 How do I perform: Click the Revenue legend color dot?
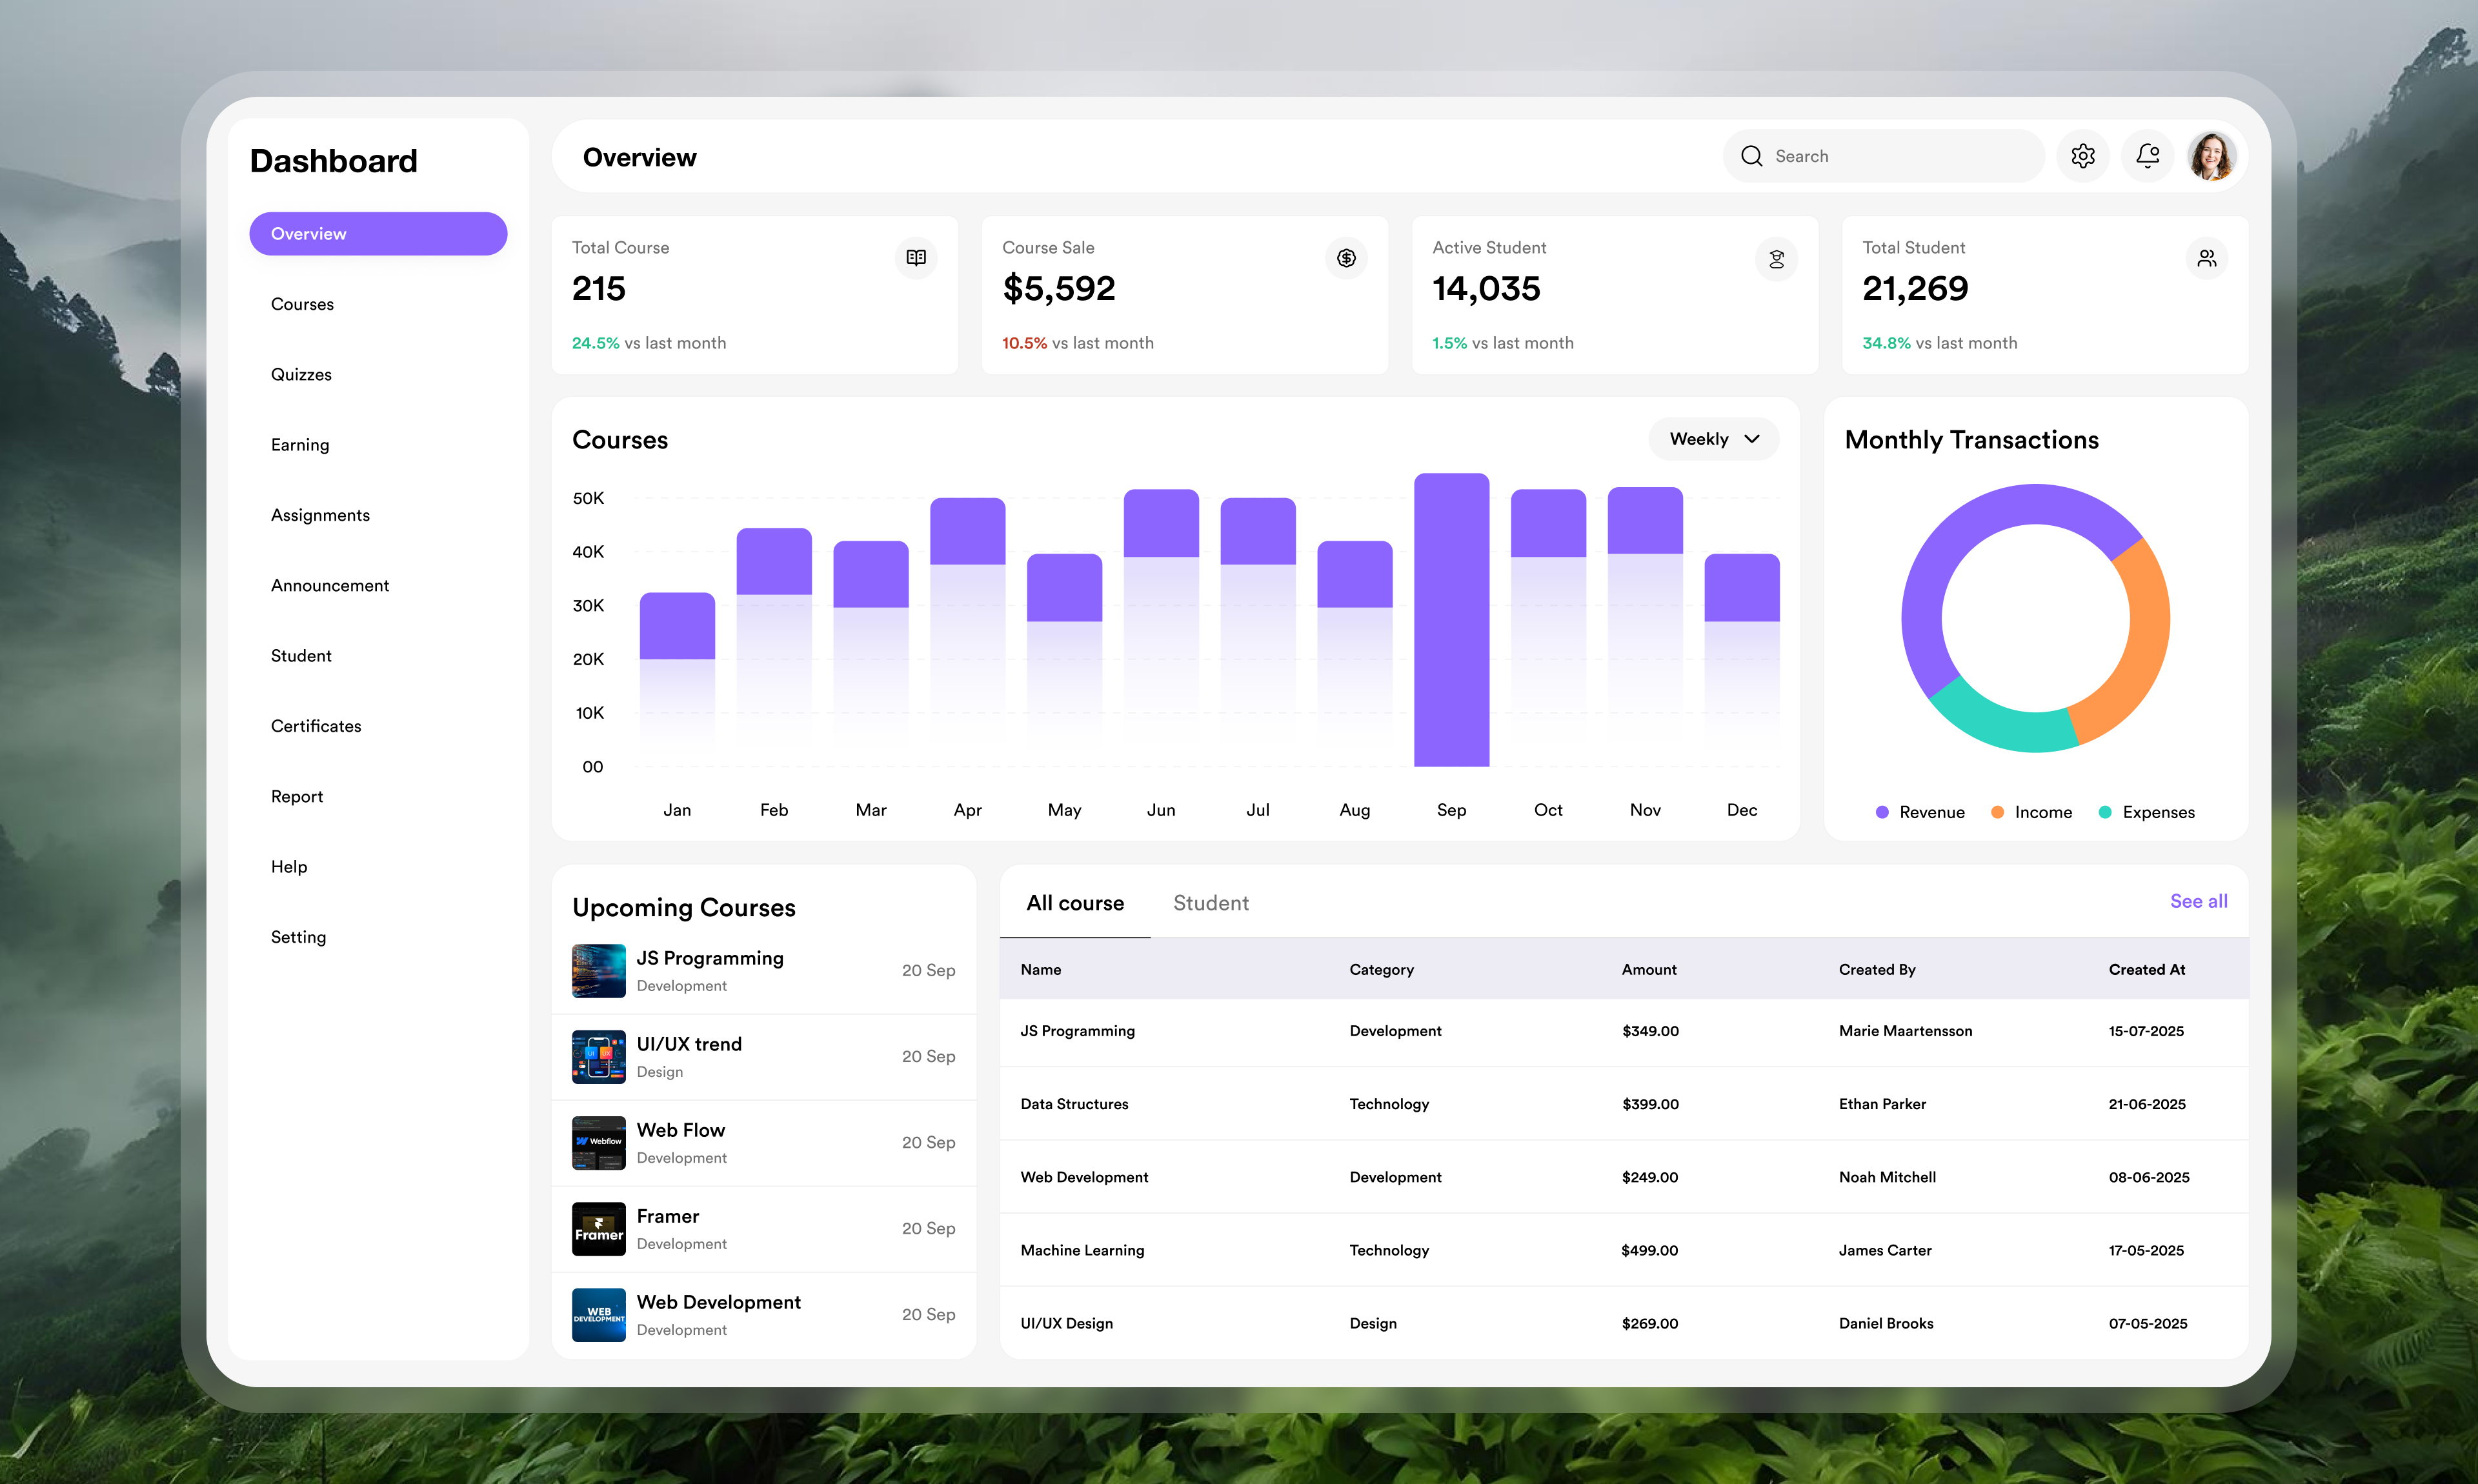[x=1882, y=812]
